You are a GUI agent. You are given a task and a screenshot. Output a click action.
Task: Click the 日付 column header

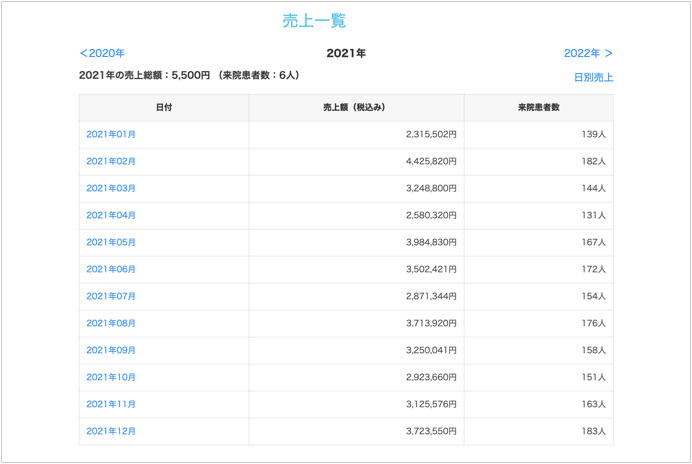point(164,107)
